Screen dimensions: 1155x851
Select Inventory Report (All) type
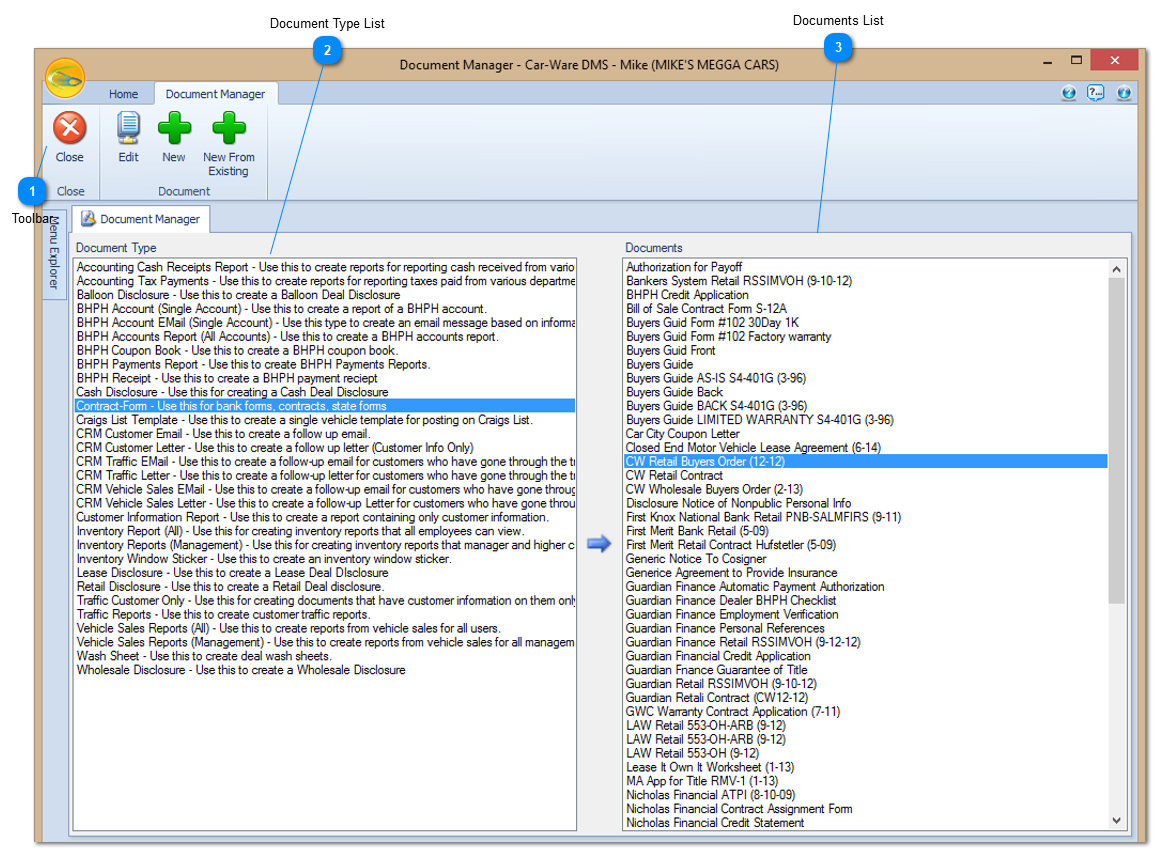coord(325,532)
